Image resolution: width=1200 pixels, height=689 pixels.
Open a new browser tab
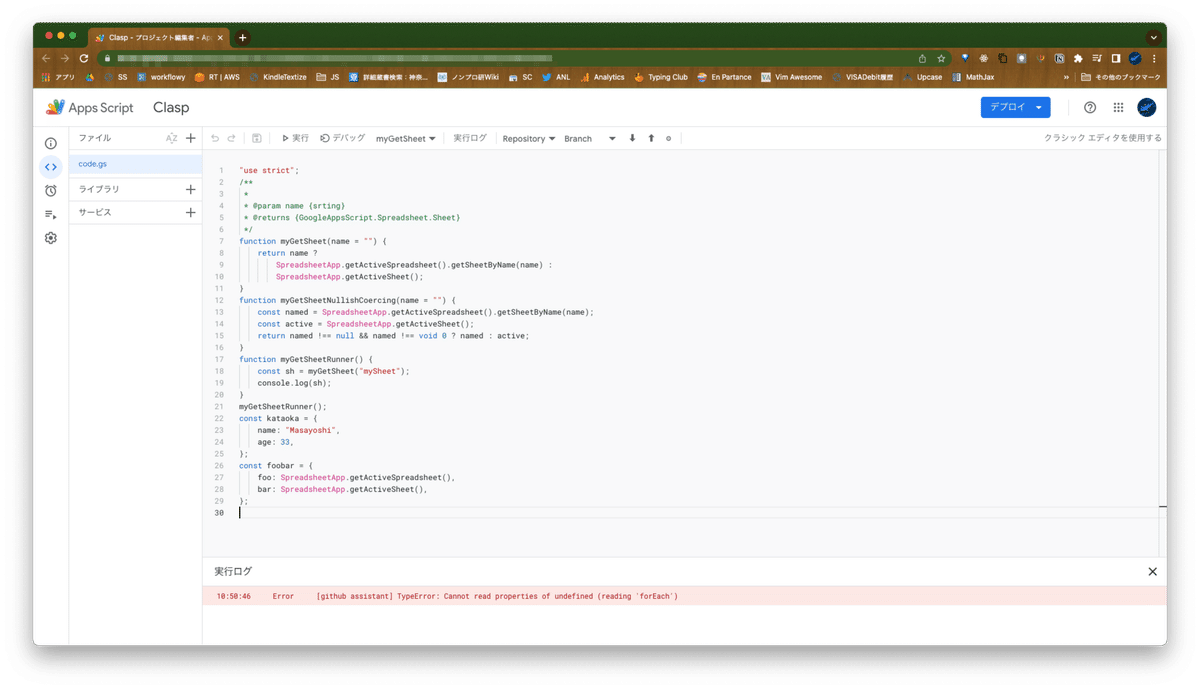[x=242, y=37]
